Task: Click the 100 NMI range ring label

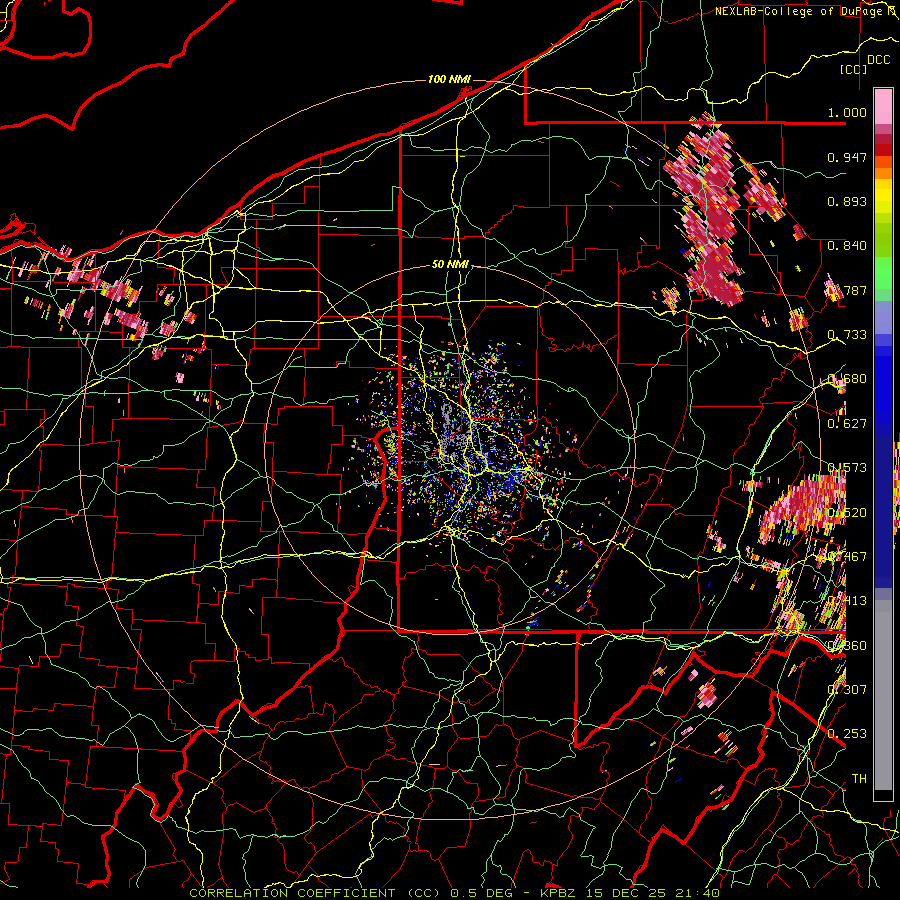Action: click(449, 79)
